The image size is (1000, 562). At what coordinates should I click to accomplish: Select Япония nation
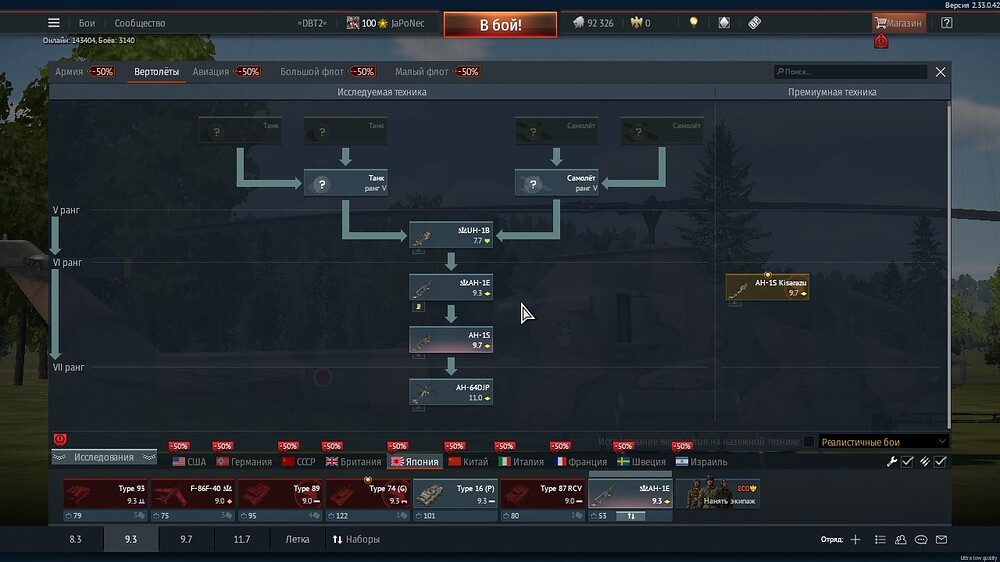tap(415, 461)
